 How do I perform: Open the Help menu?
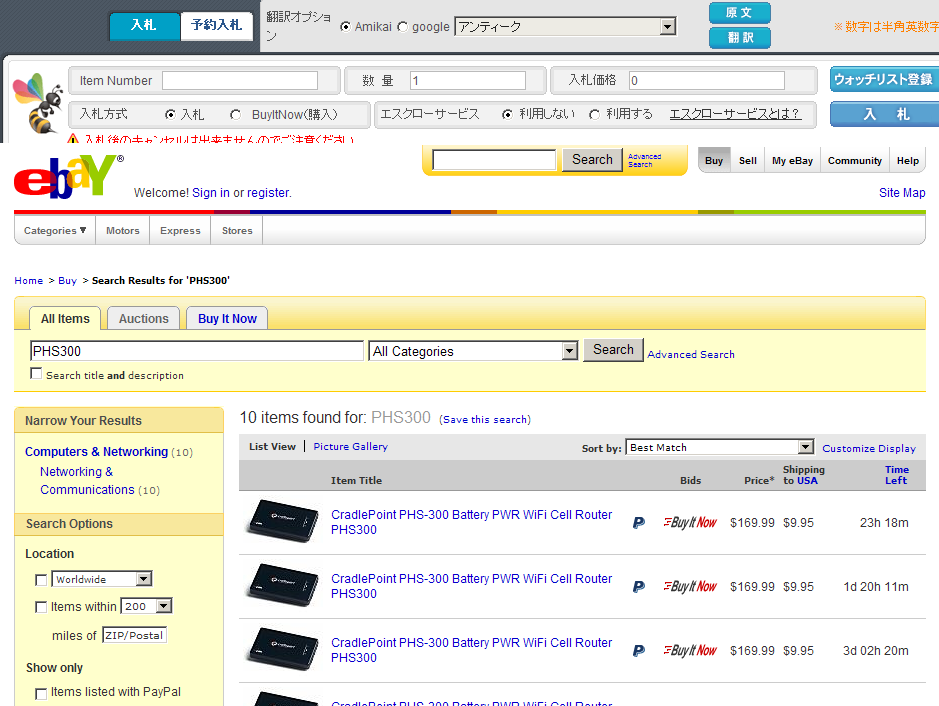point(907,160)
